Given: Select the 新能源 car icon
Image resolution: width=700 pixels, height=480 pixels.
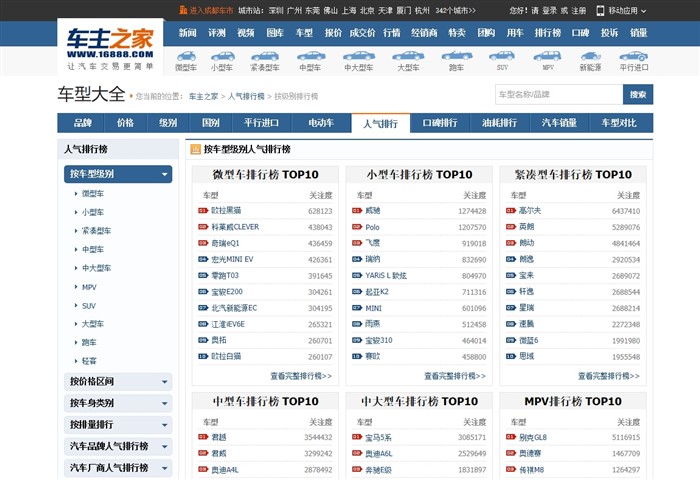Looking at the screenshot, I should tap(590, 56).
